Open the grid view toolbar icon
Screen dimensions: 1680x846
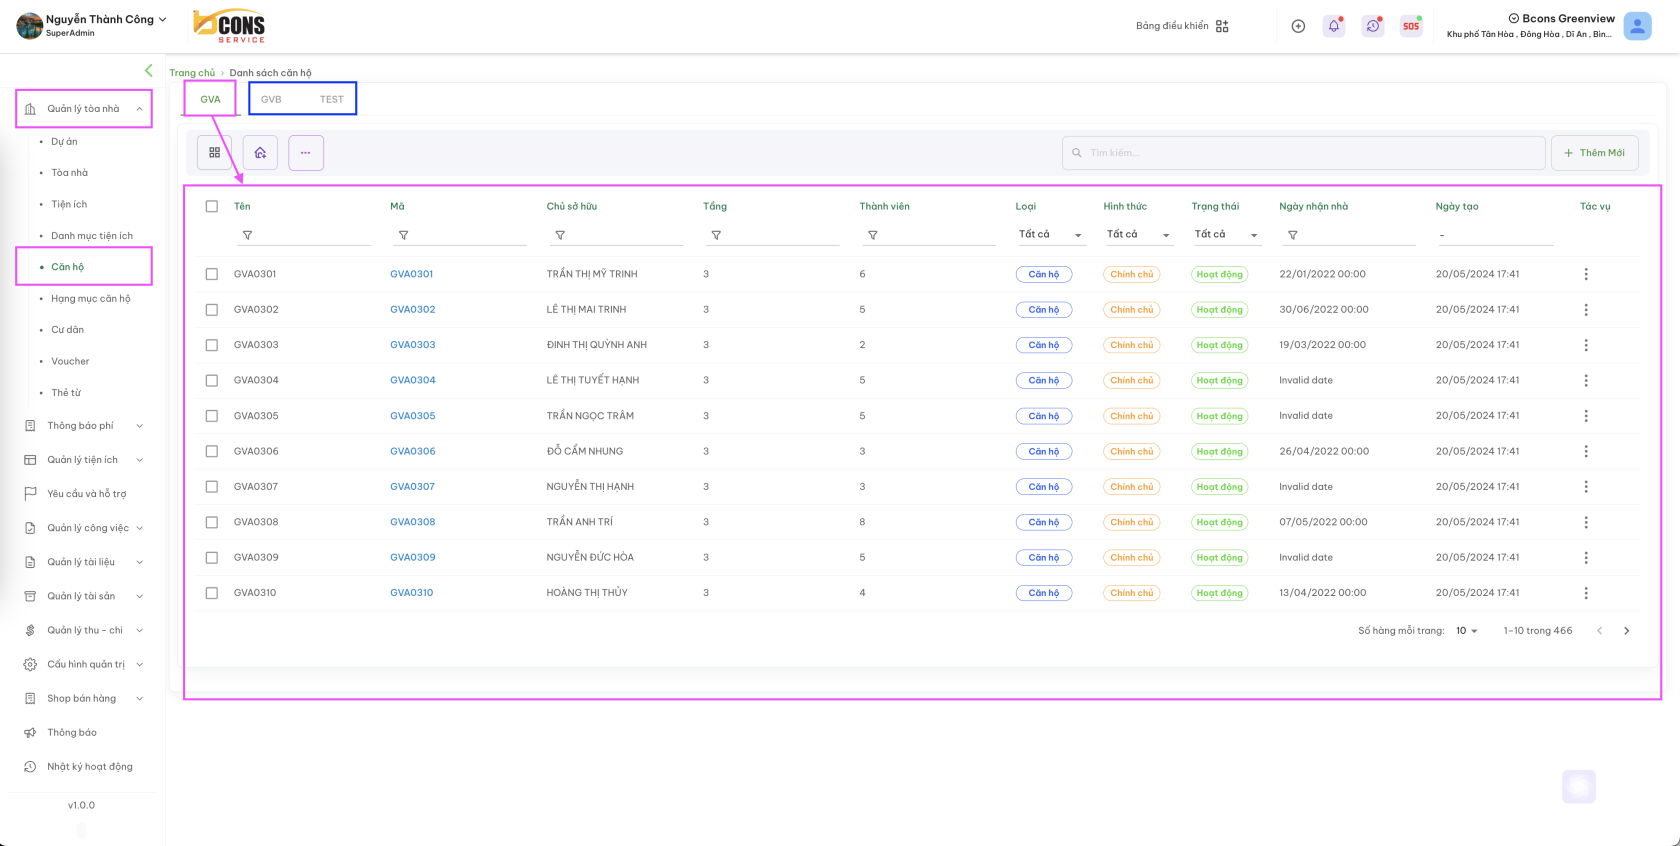pyautogui.click(x=215, y=153)
